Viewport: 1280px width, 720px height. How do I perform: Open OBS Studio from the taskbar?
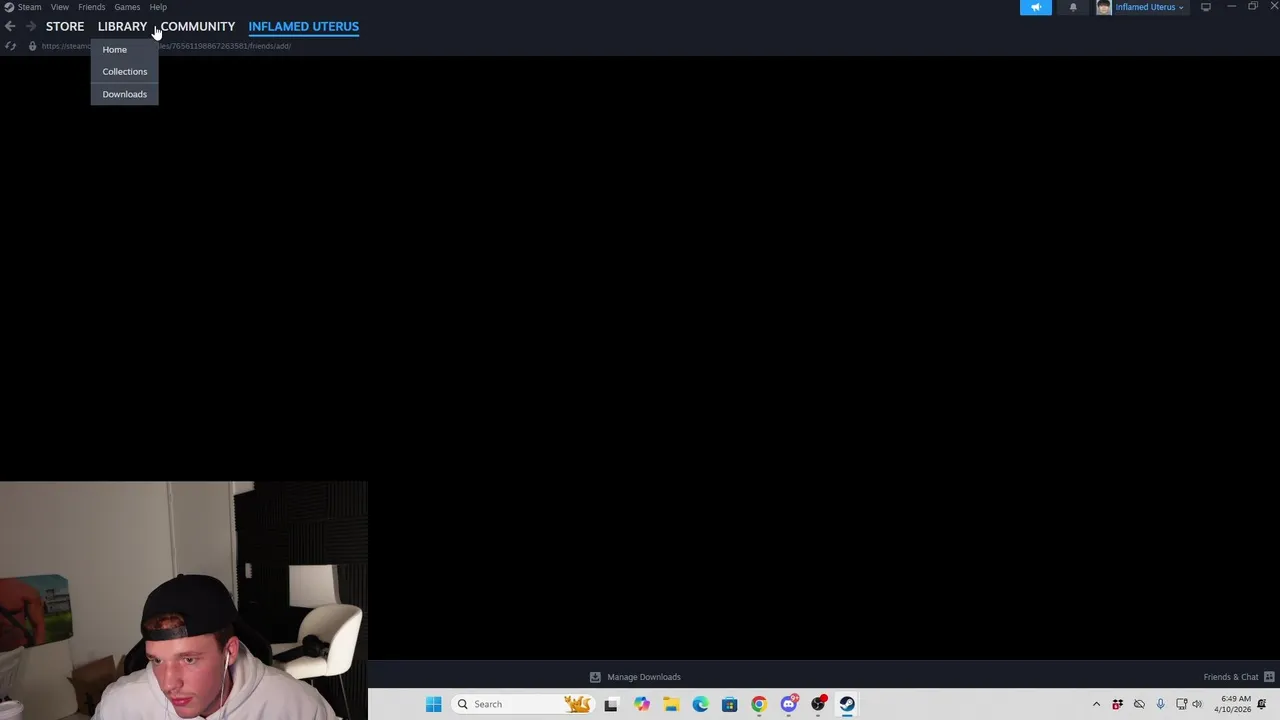[x=818, y=704]
